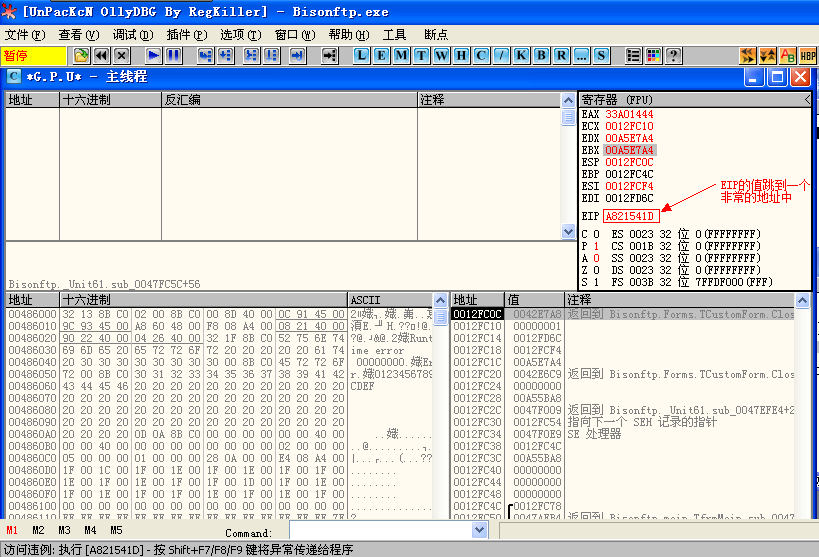Open the Executable modules window (E button)
The width and height of the screenshot is (819, 557).
click(x=382, y=55)
